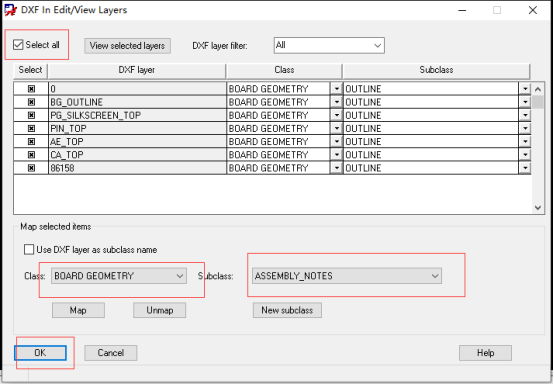Open Subclass dropdown for CA_TOP row

525,155
